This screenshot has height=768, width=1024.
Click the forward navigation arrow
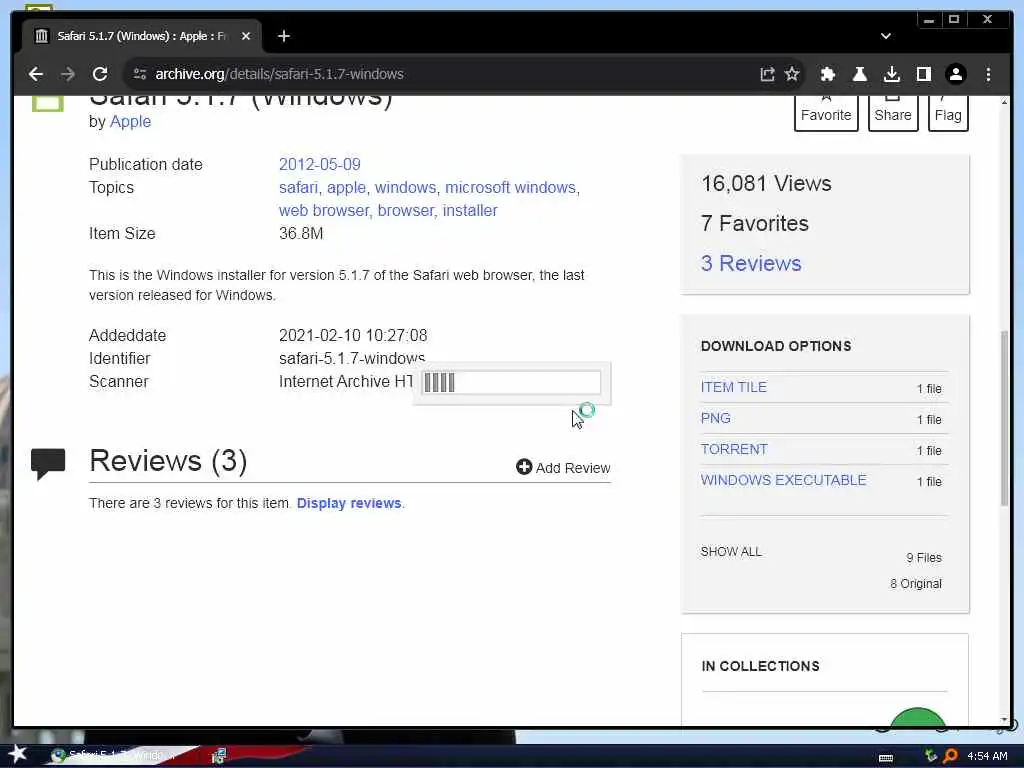coord(68,74)
